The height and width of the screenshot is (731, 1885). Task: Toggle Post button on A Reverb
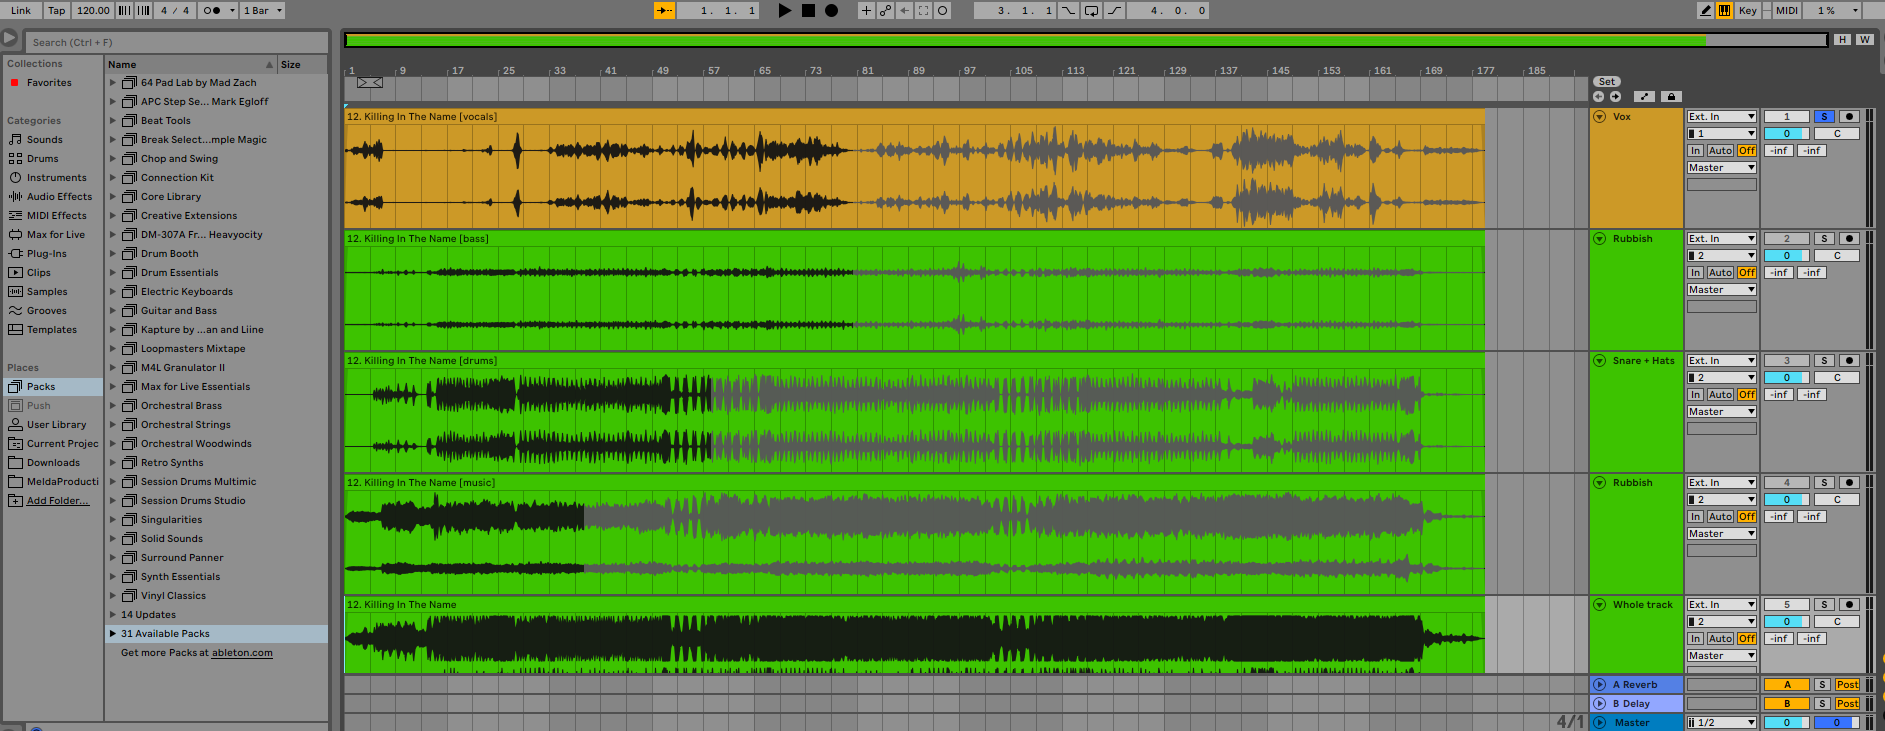tap(1848, 685)
